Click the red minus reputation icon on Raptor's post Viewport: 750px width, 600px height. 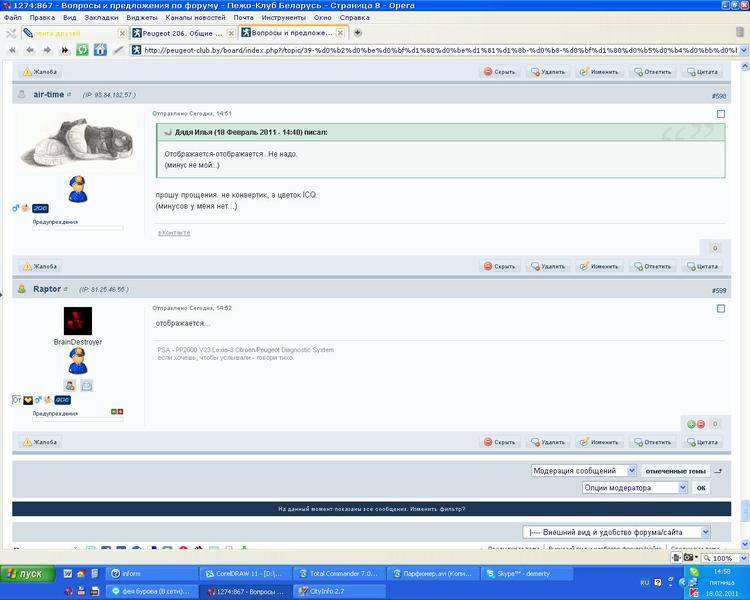[x=699, y=424]
